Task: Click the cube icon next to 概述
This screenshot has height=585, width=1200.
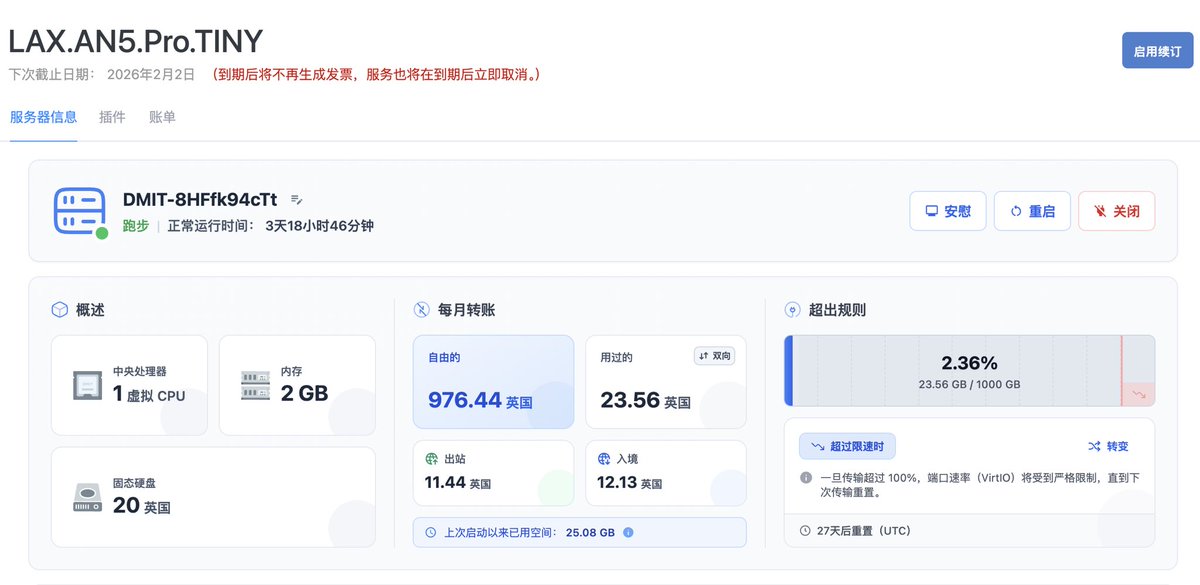Action: [59, 310]
